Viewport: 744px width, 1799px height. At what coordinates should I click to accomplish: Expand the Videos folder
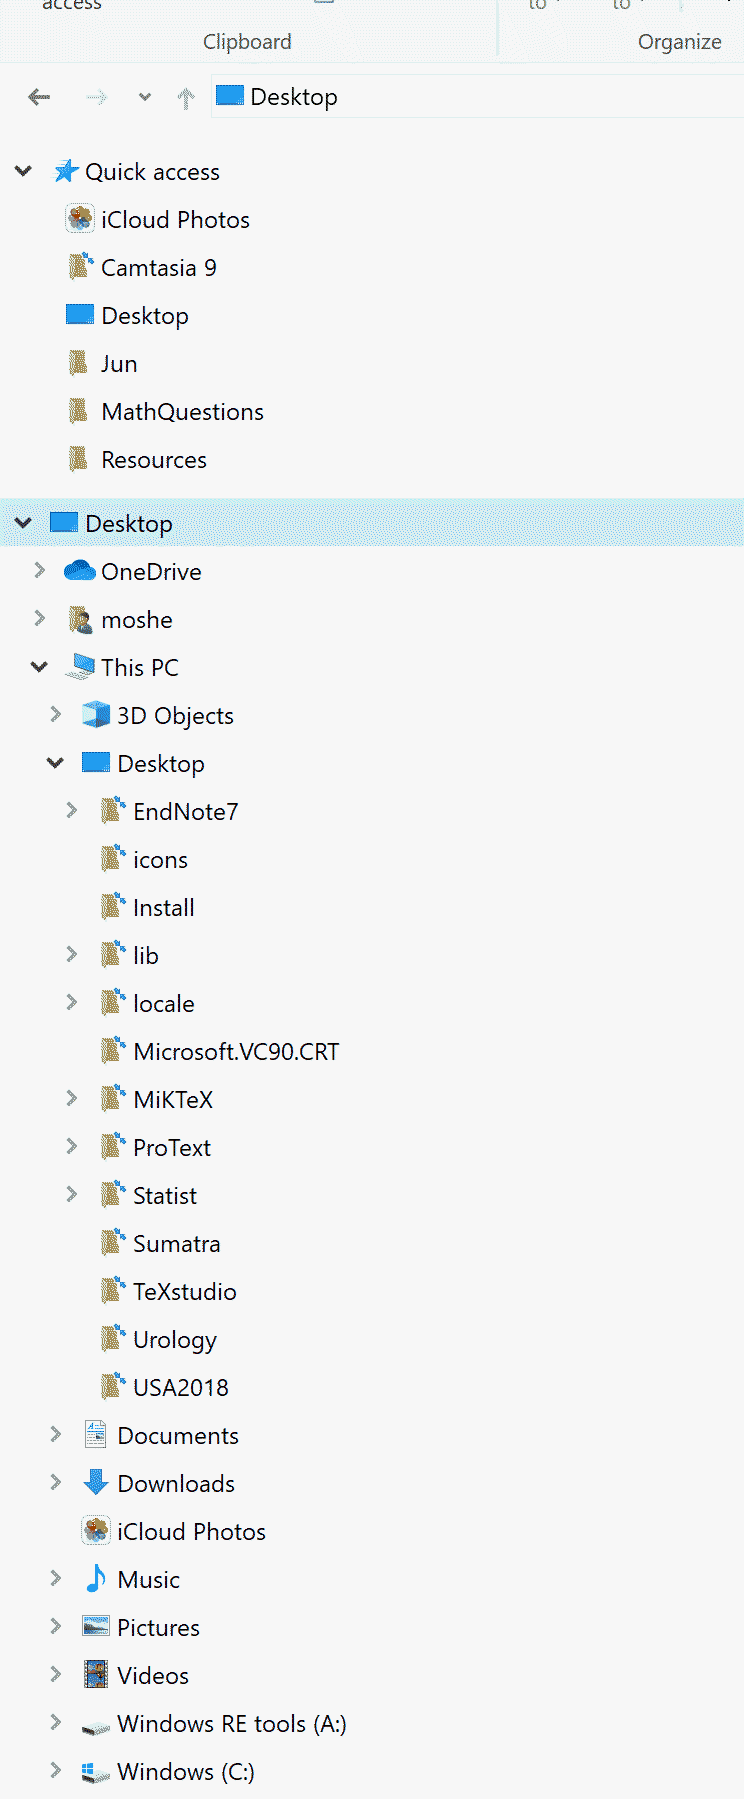click(x=56, y=1674)
